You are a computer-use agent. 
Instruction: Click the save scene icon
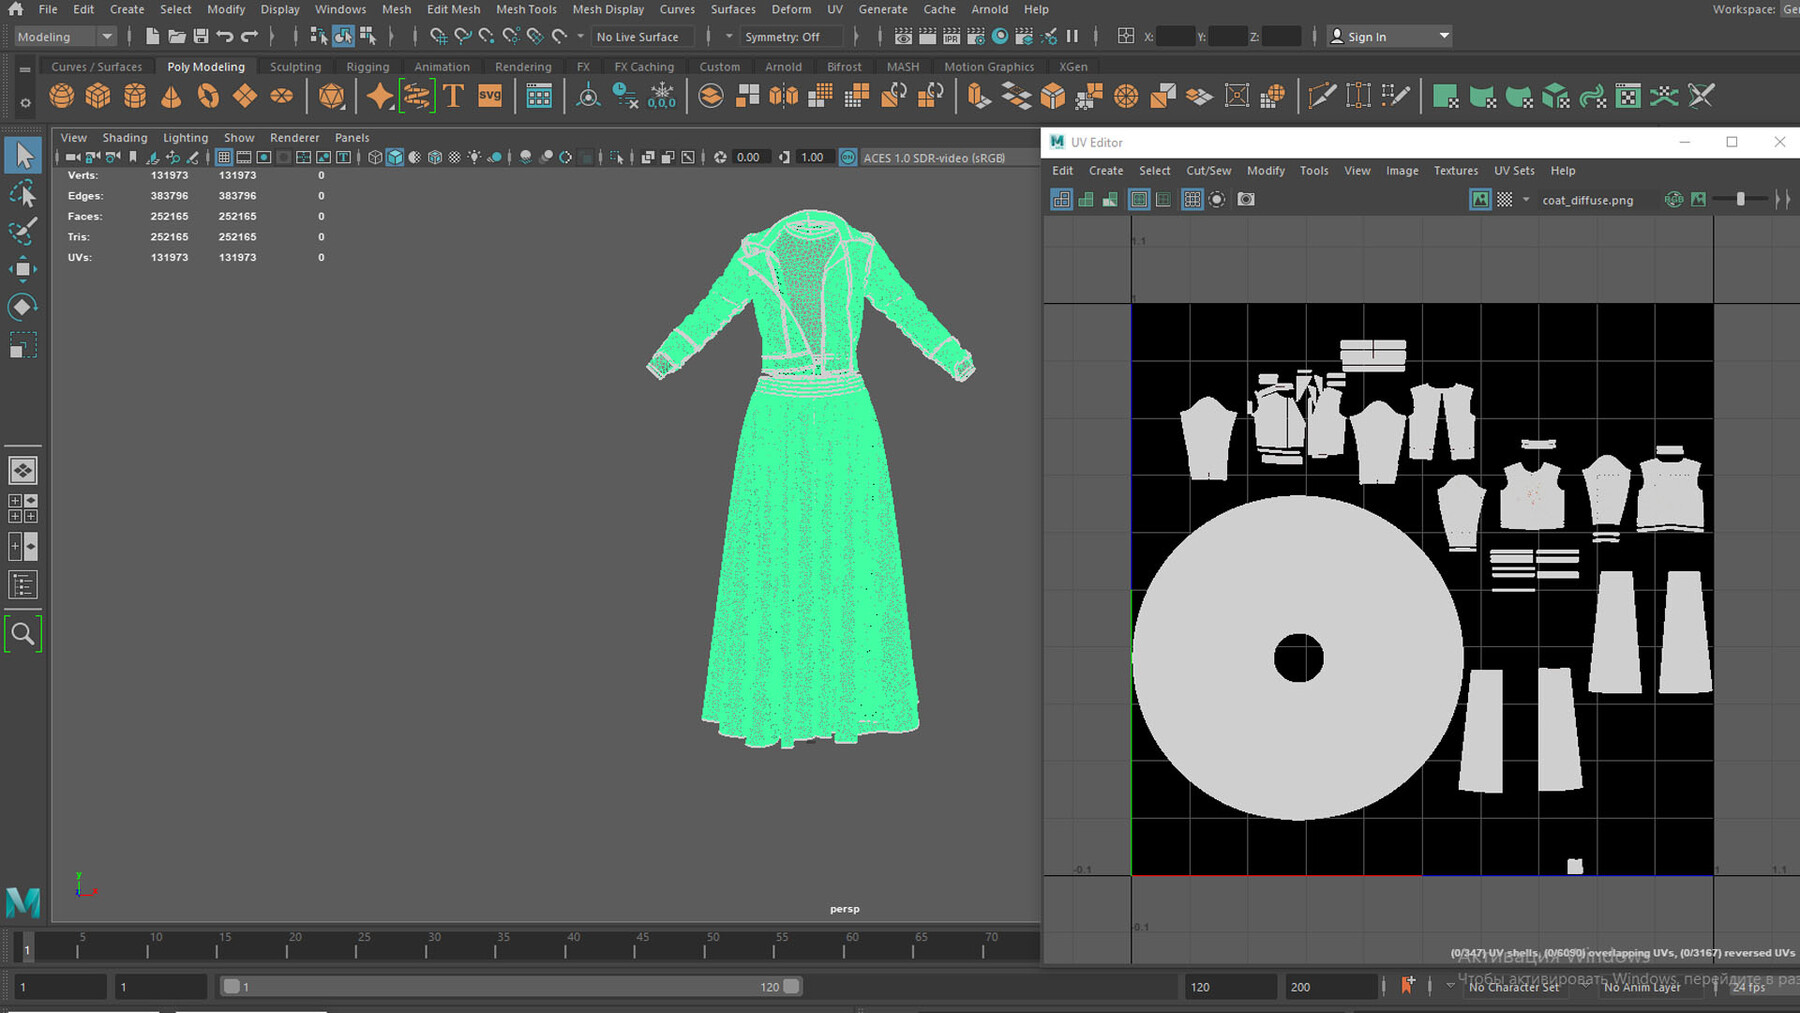[x=201, y=36]
